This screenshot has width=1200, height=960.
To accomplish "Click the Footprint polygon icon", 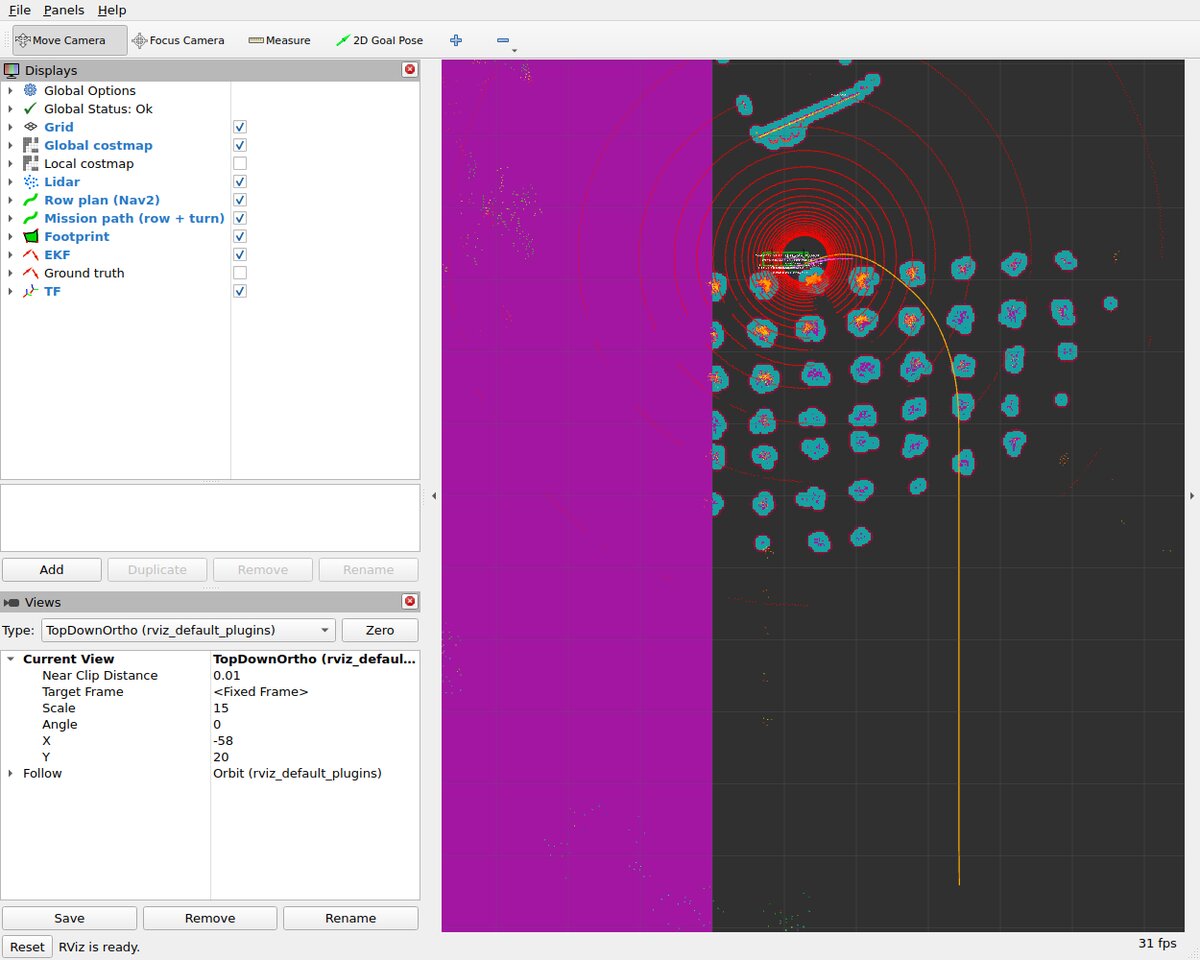I will pos(30,236).
